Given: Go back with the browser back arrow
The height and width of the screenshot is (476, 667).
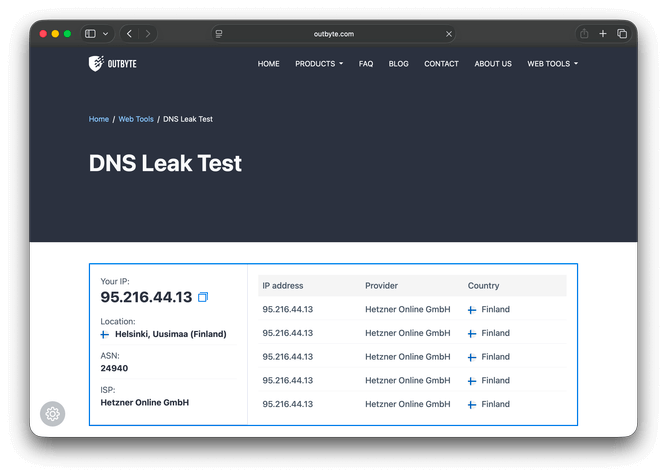Looking at the screenshot, I should click(129, 34).
